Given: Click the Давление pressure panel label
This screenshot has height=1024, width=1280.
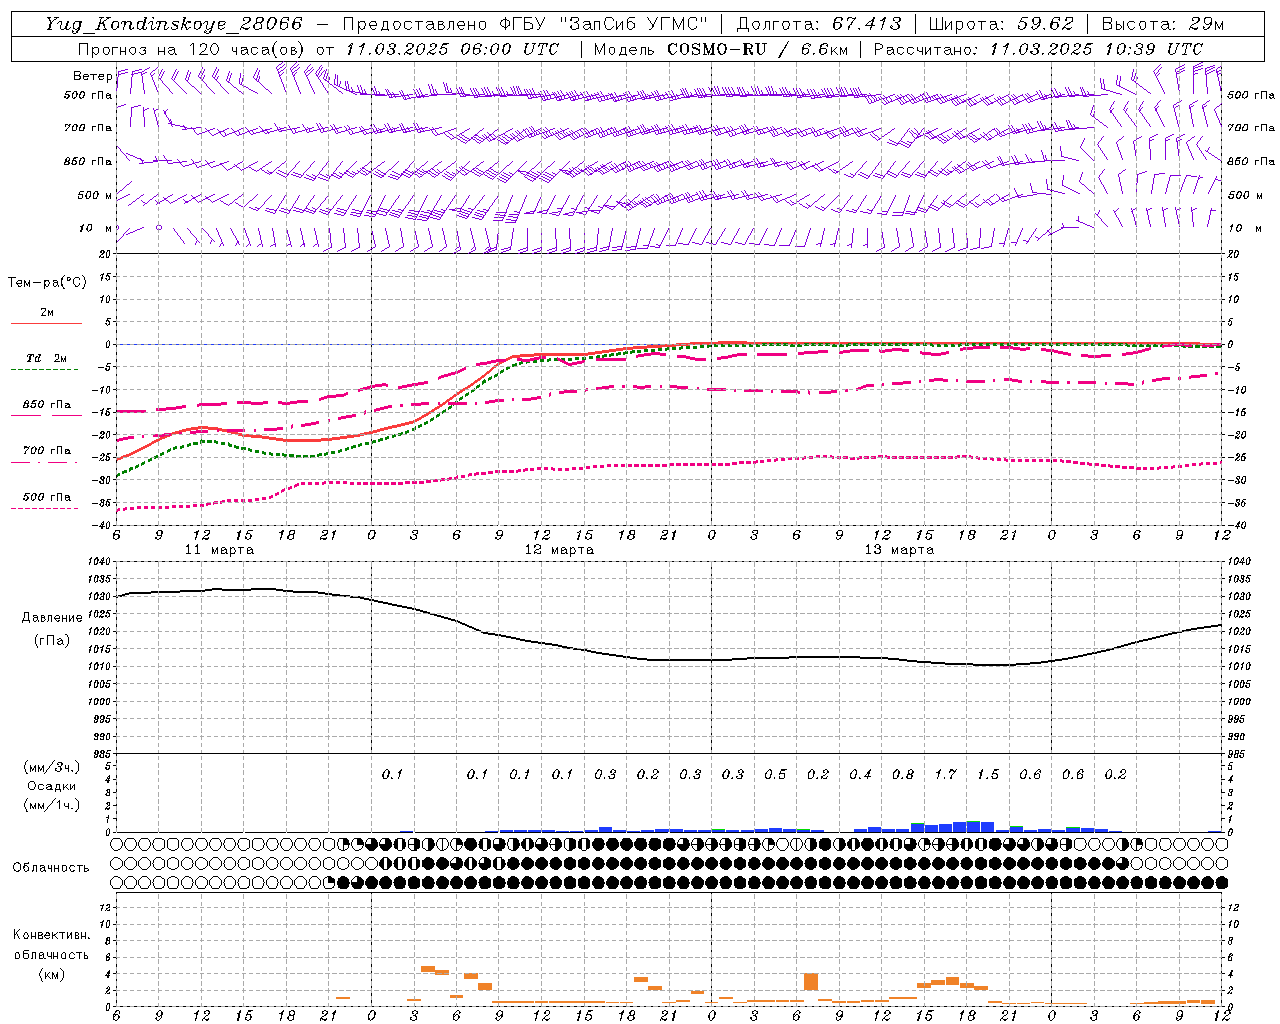Looking at the screenshot, I should [52, 618].
